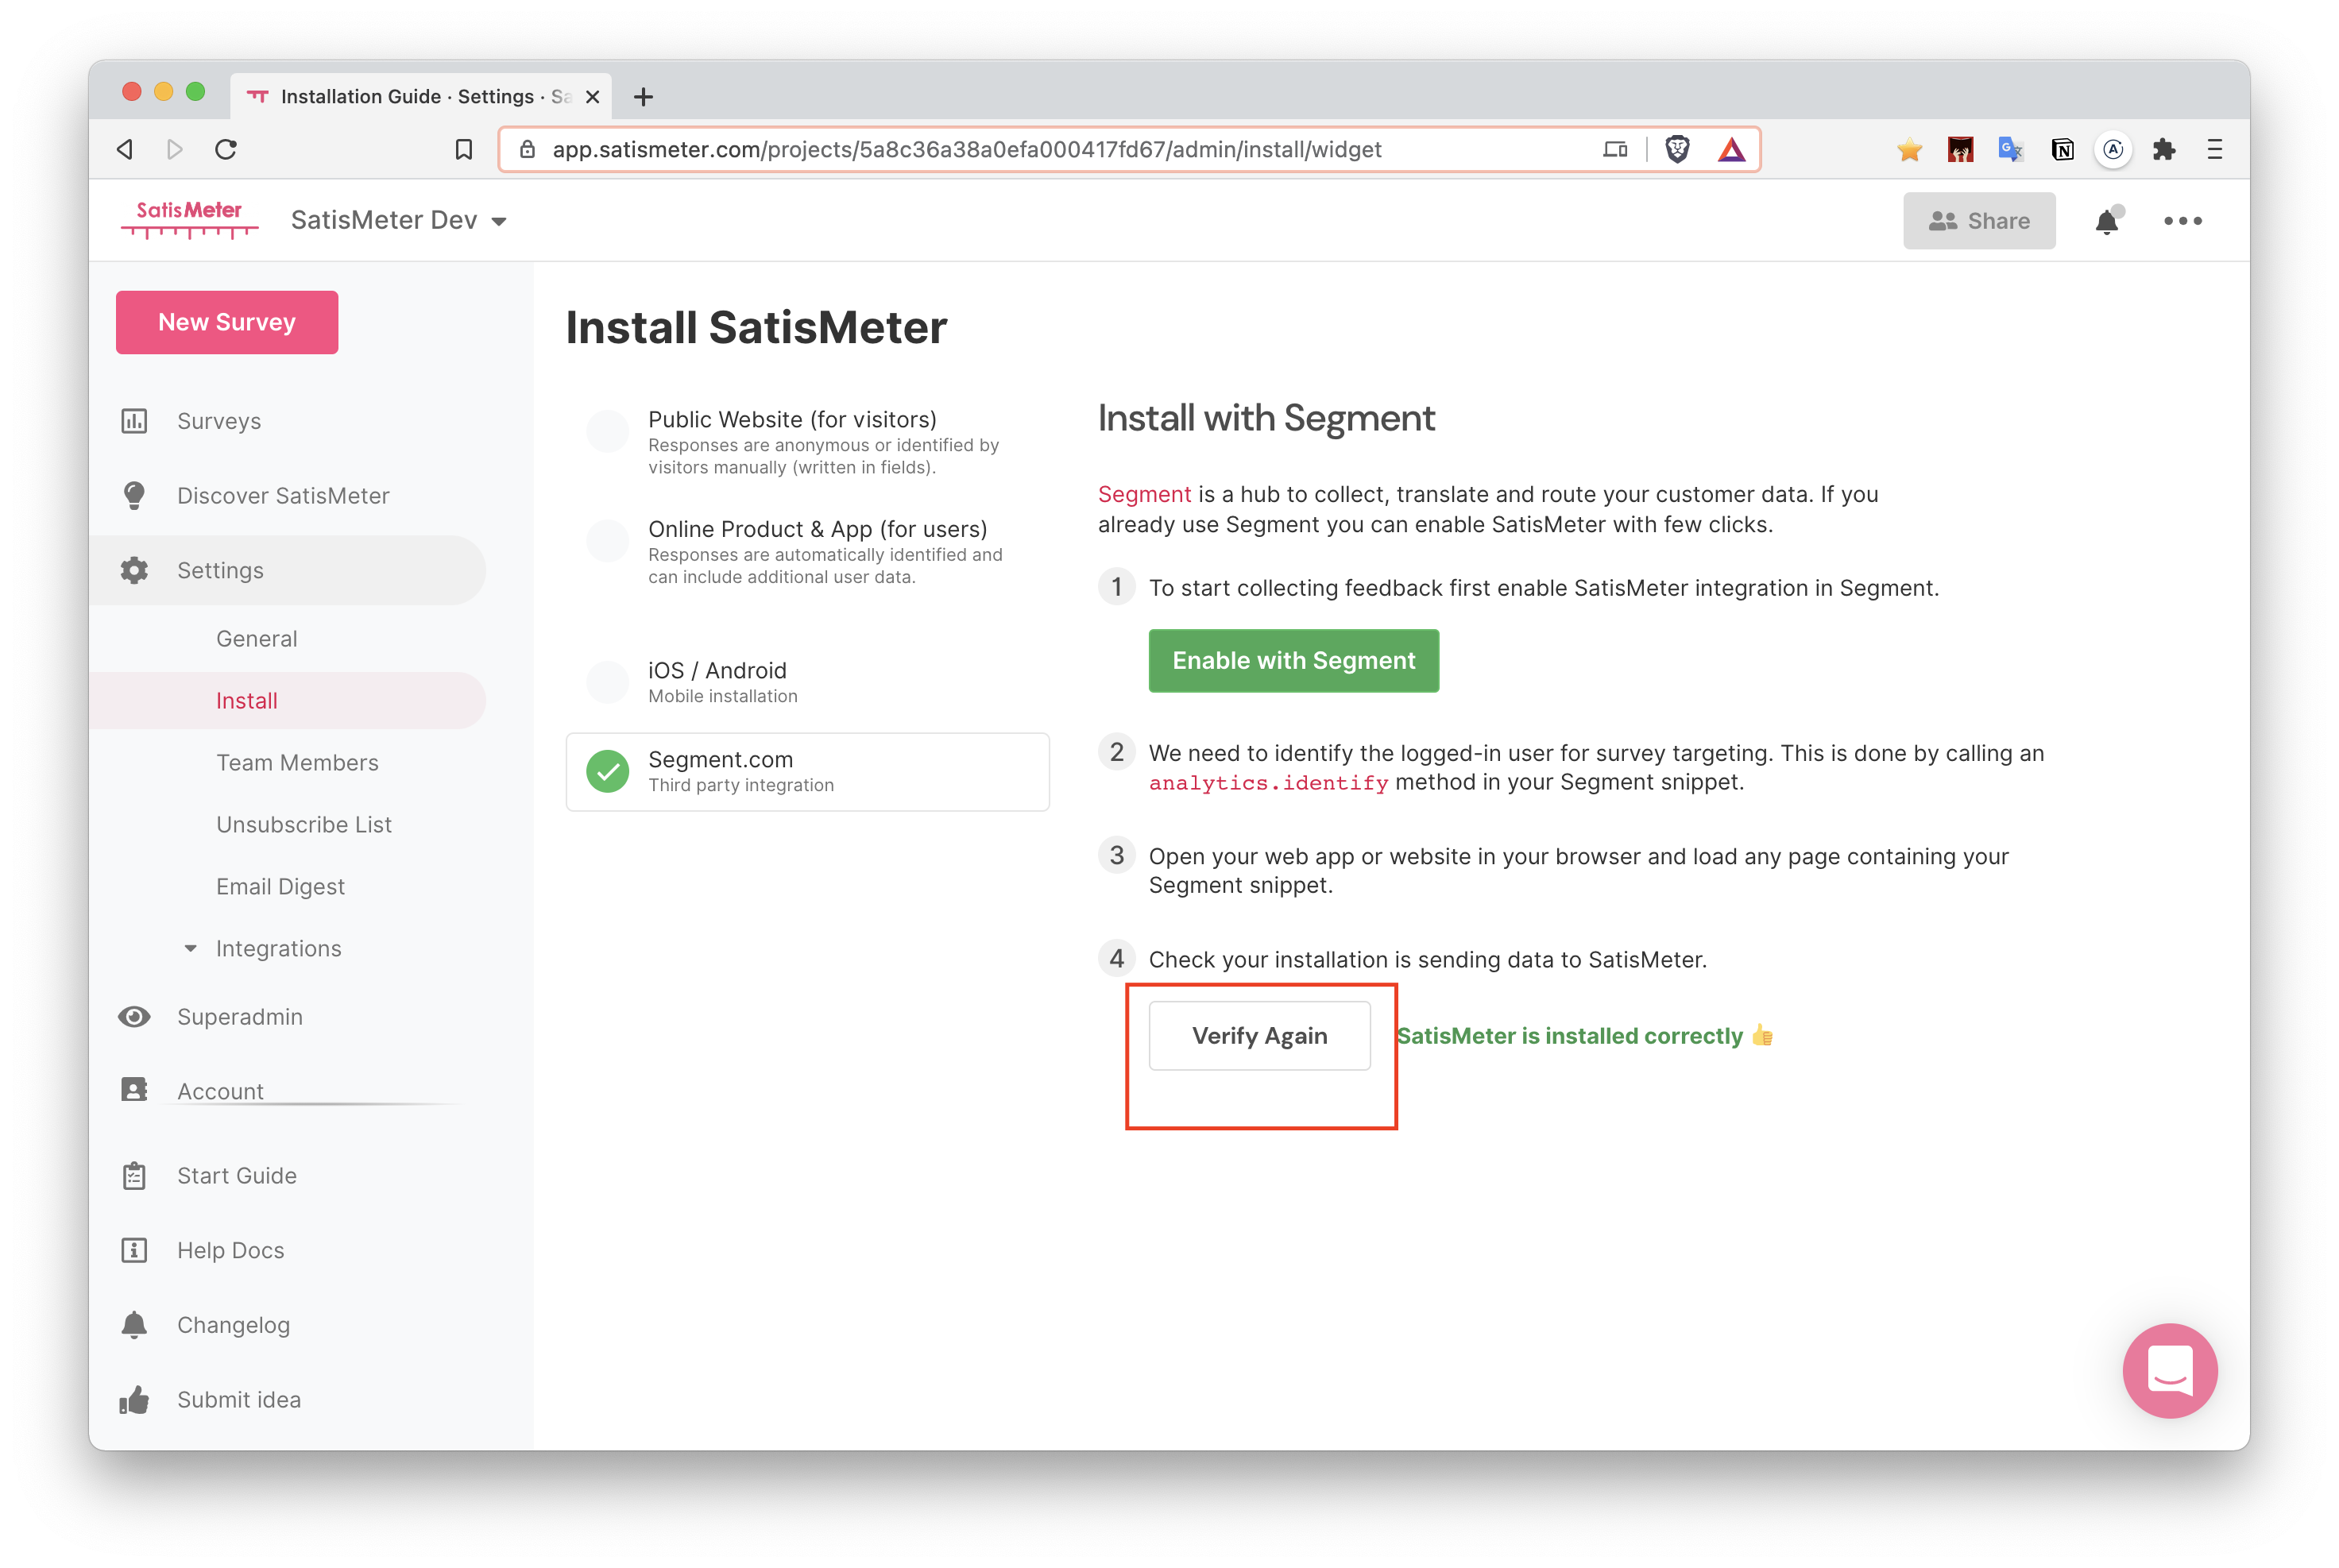The image size is (2339, 1568).
Task: Open the three-dot more options menu
Action: pyautogui.click(x=2182, y=221)
